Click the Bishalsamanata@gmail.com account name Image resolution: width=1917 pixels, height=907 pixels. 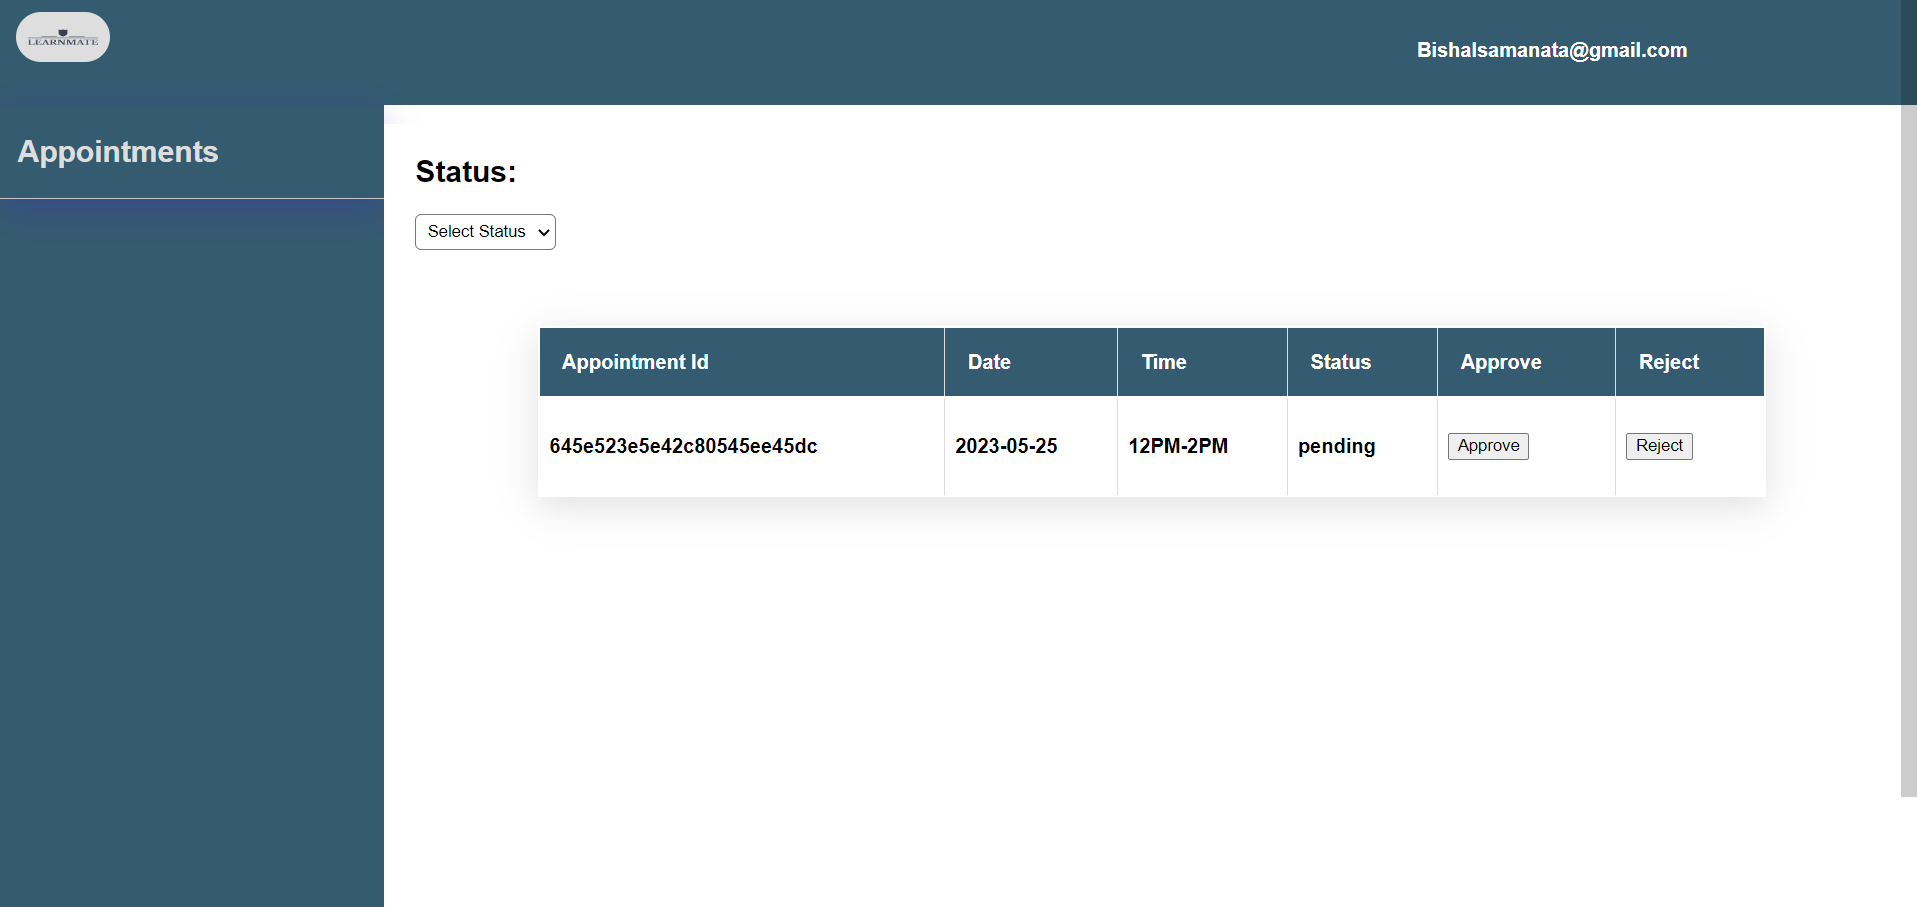1551,50
